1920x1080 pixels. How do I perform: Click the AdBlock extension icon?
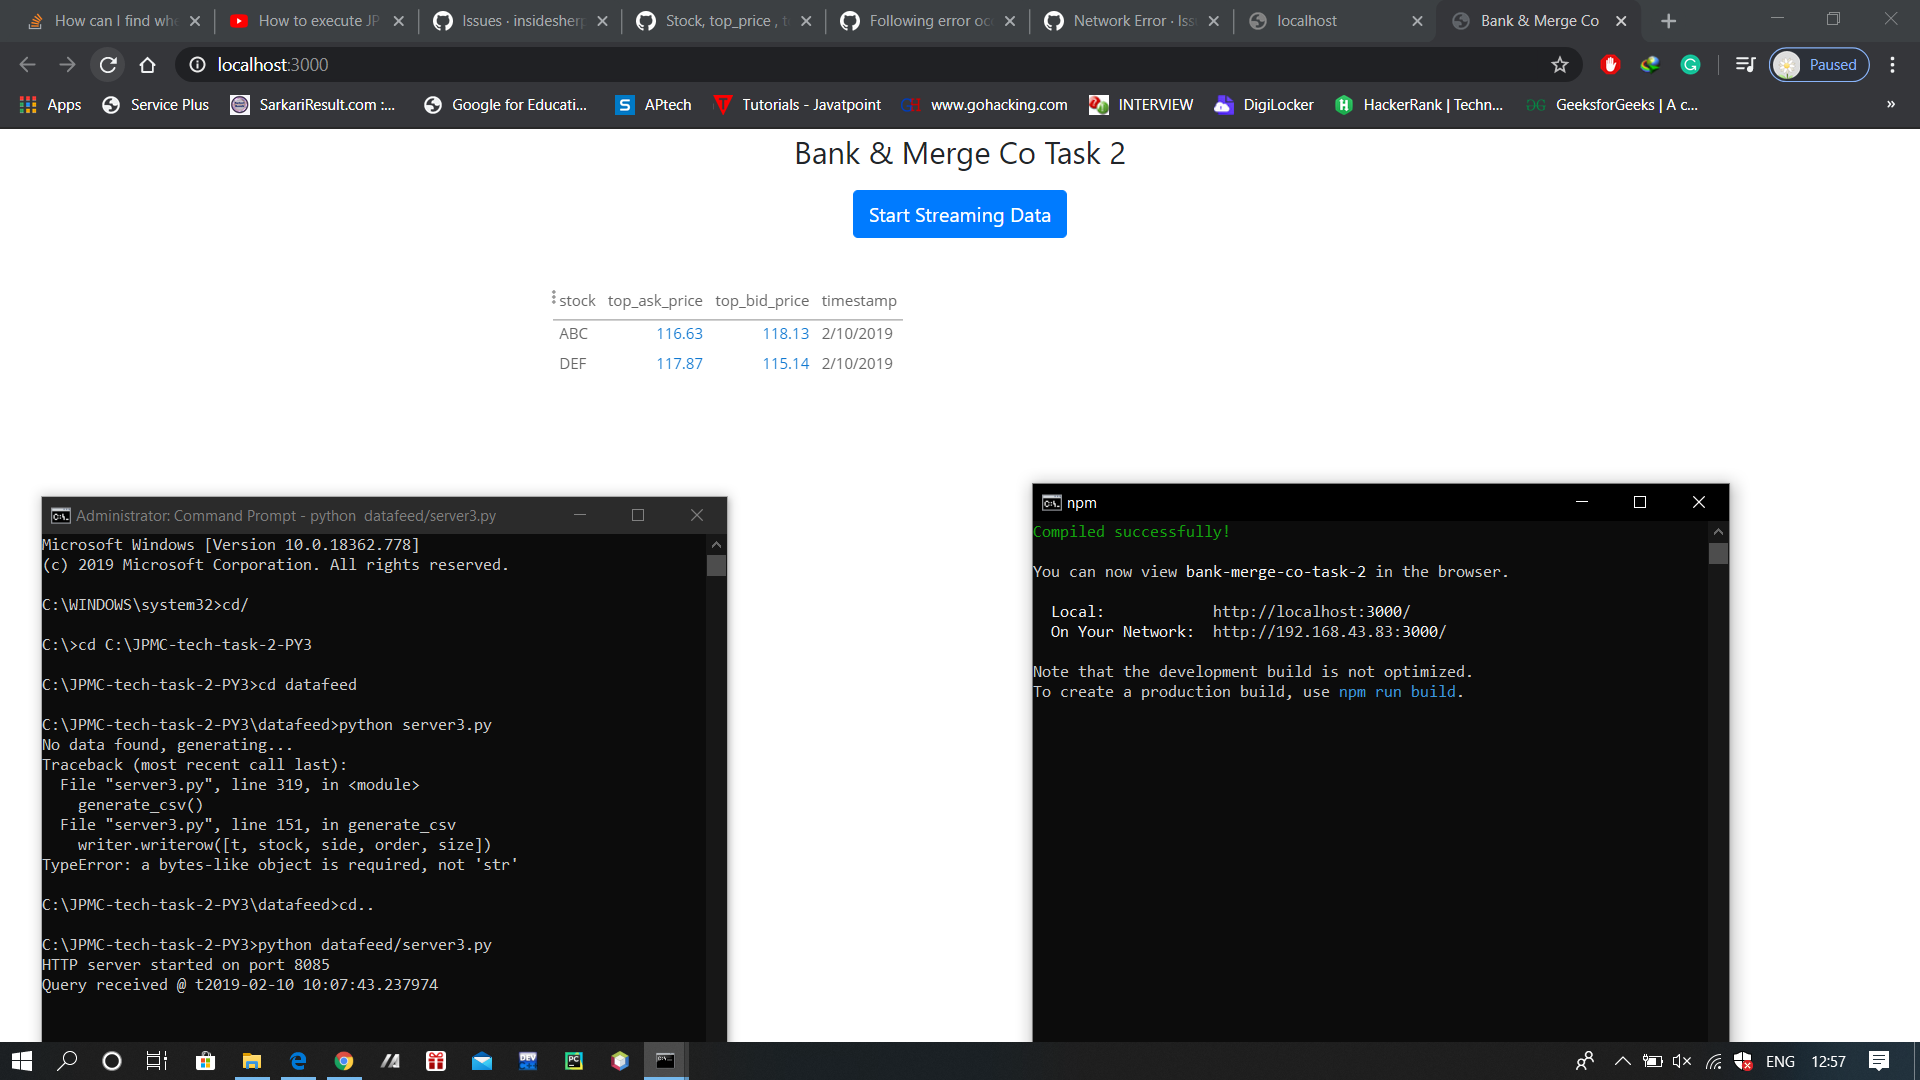(x=1610, y=64)
